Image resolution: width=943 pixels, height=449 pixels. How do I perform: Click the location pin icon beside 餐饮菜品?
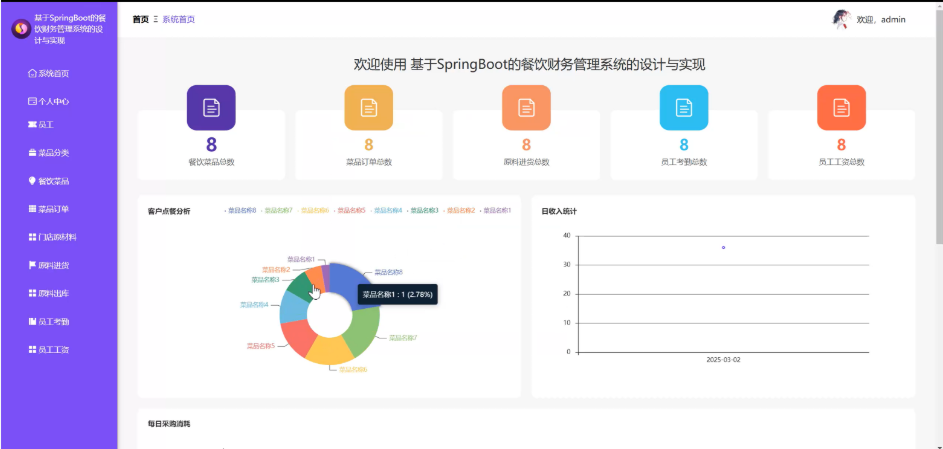coord(32,181)
